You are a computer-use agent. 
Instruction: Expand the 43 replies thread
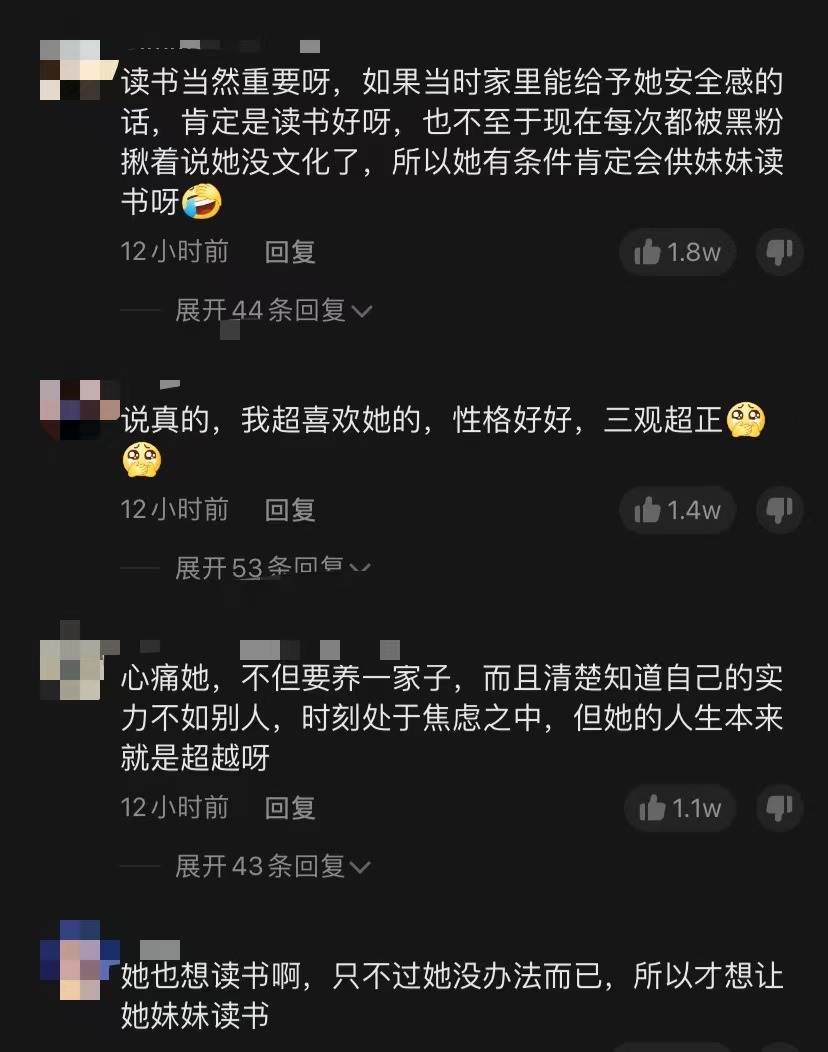(x=272, y=866)
